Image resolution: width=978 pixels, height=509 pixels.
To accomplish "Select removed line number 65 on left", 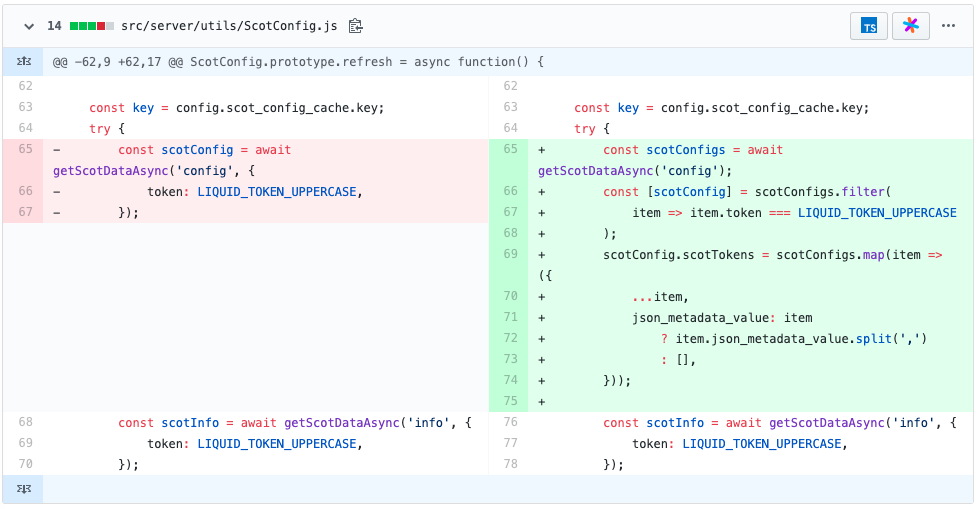I will click(25, 150).
